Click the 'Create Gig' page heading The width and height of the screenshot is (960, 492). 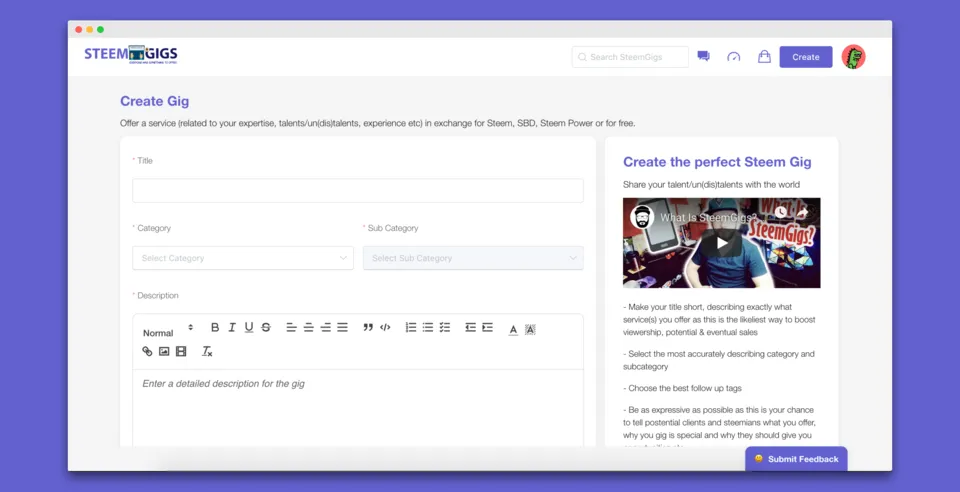[x=154, y=101]
